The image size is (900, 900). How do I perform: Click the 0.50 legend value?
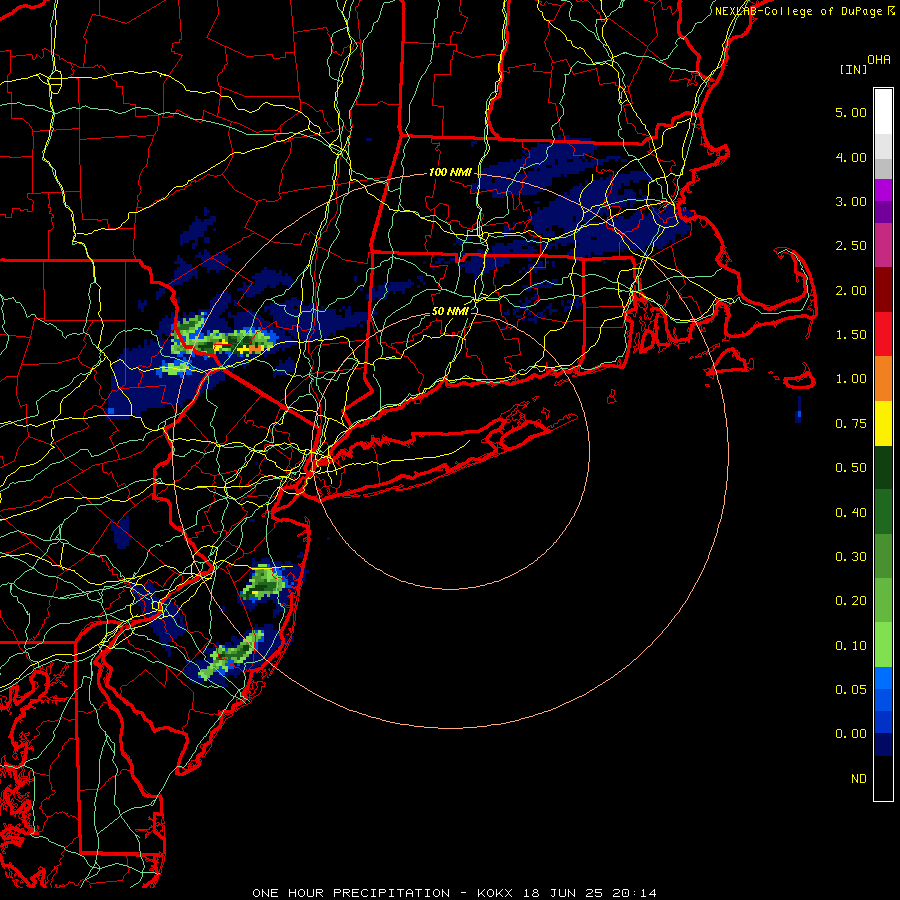pyautogui.click(x=851, y=468)
